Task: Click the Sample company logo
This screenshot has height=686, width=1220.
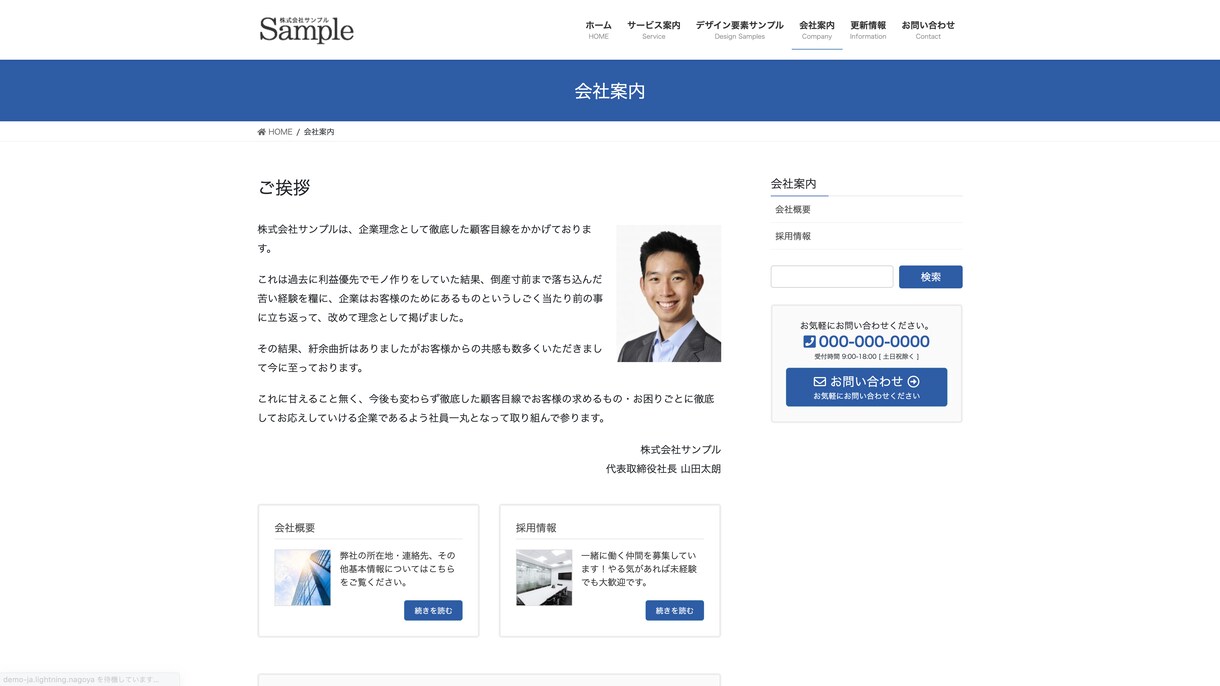Action: click(306, 29)
